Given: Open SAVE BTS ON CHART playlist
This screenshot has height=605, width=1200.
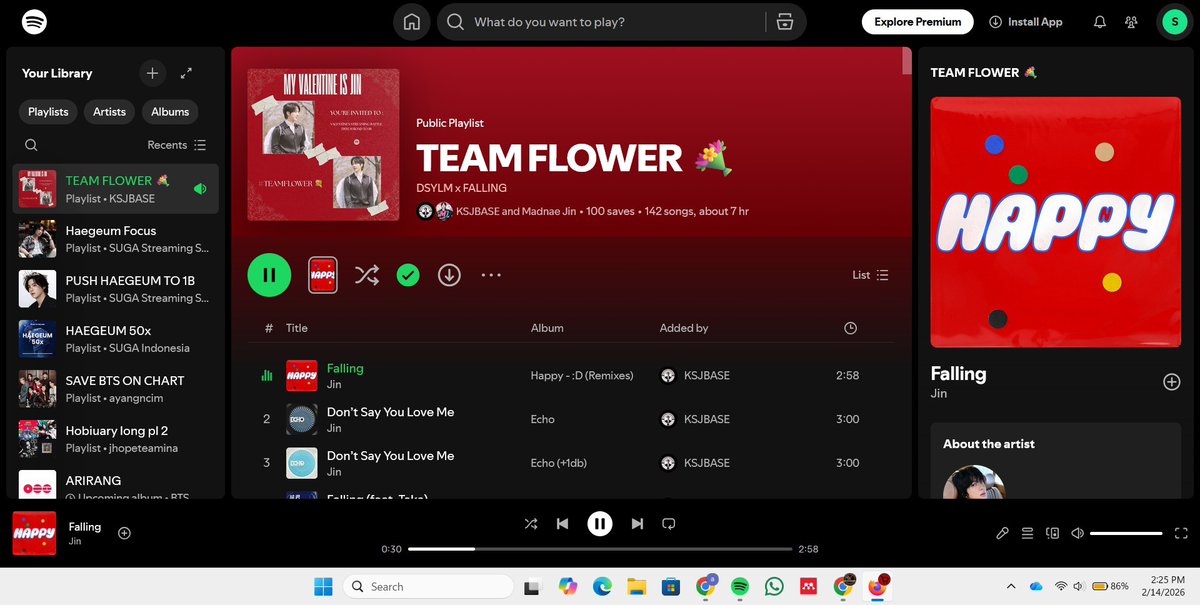Looking at the screenshot, I should coord(116,389).
